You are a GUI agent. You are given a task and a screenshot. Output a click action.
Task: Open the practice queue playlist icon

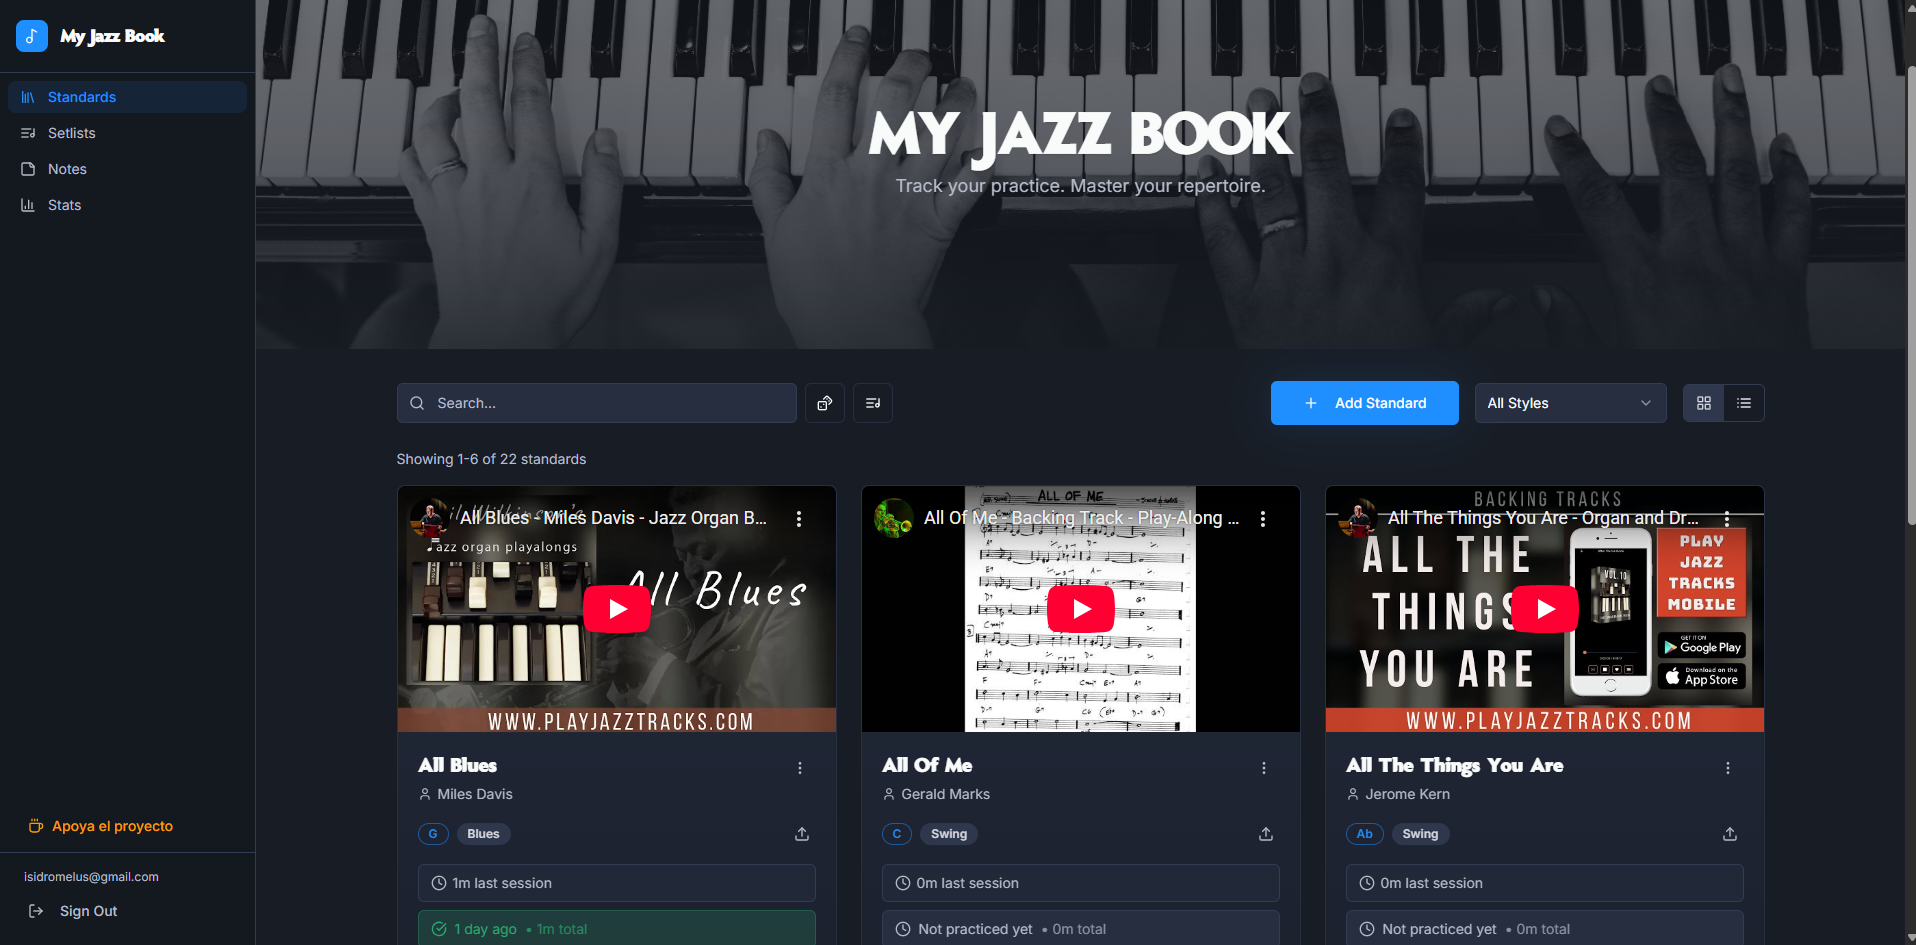pos(871,403)
